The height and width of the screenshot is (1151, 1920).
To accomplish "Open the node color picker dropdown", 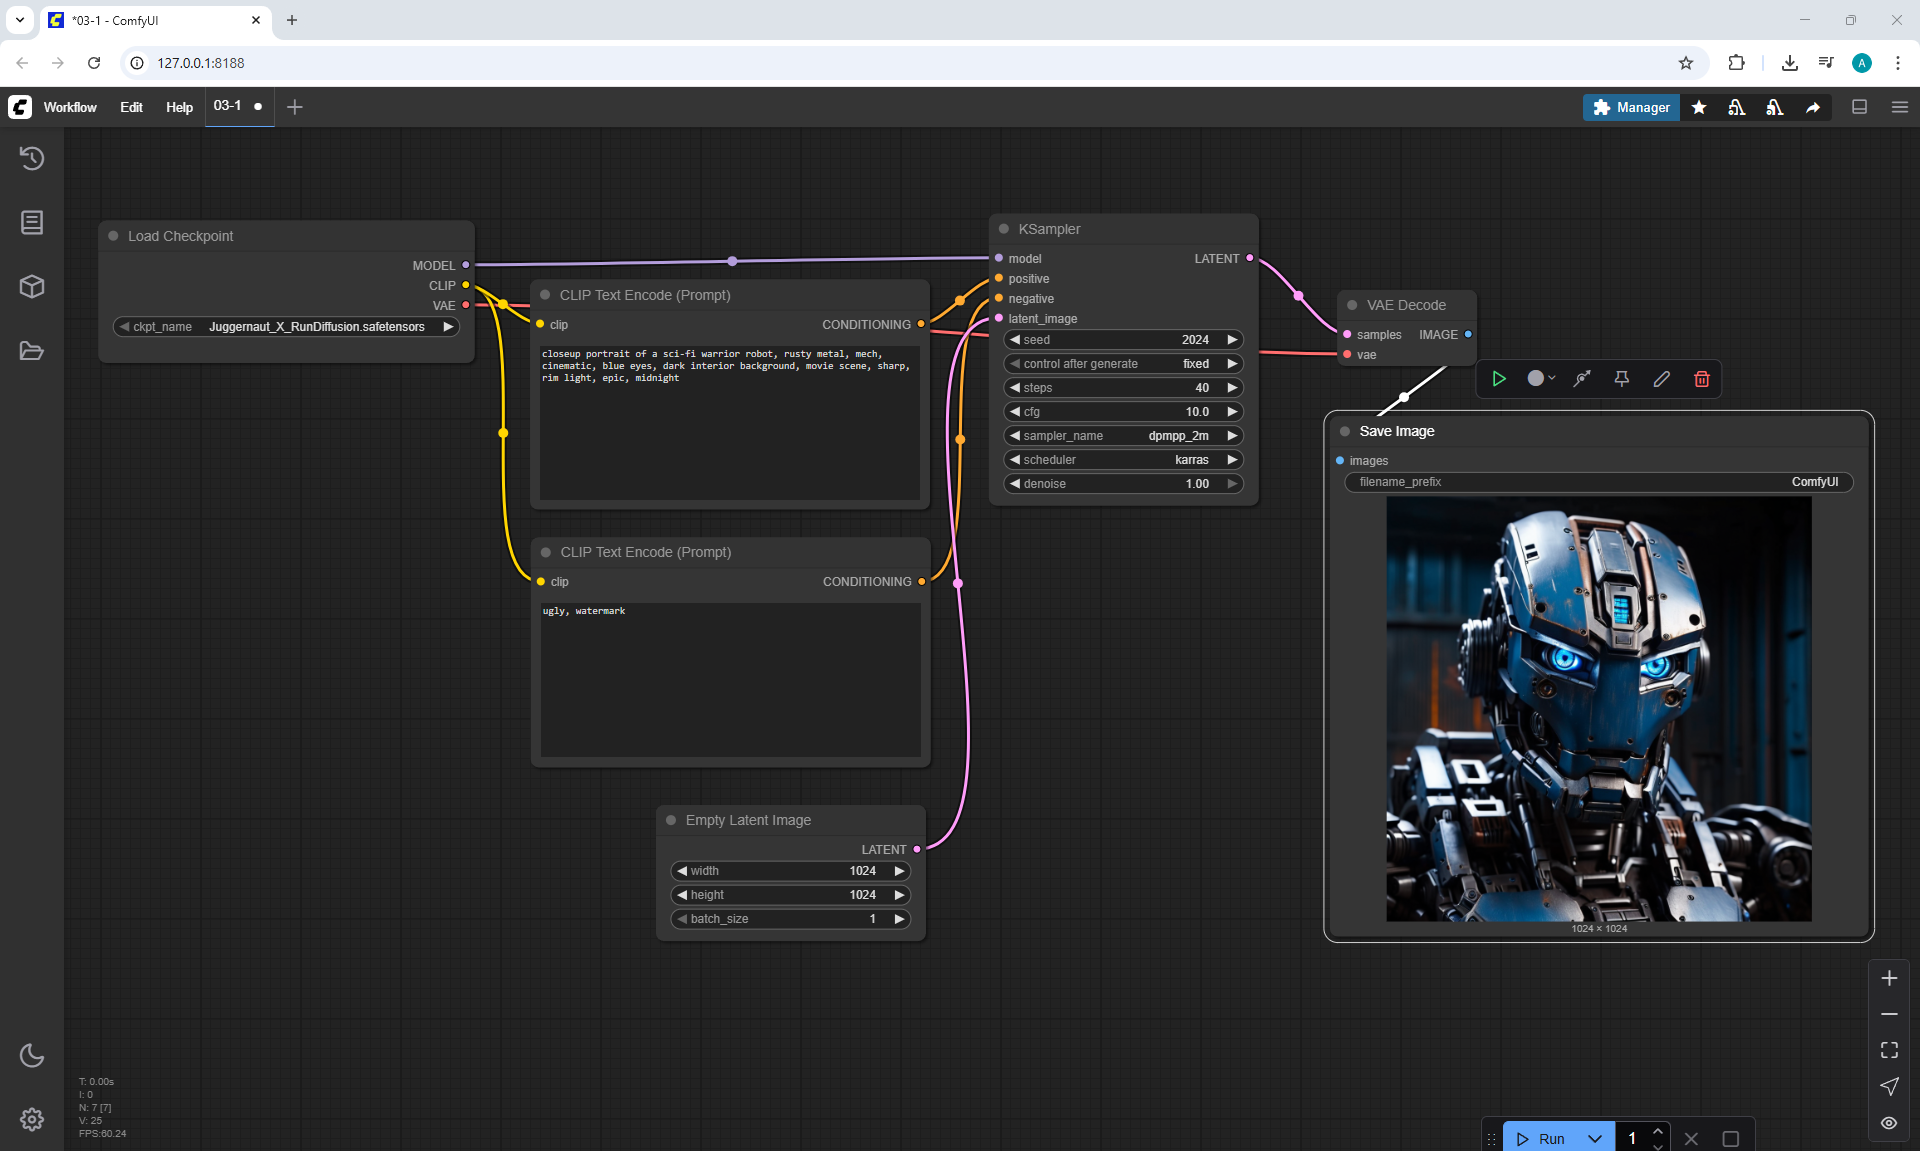I will [1541, 379].
